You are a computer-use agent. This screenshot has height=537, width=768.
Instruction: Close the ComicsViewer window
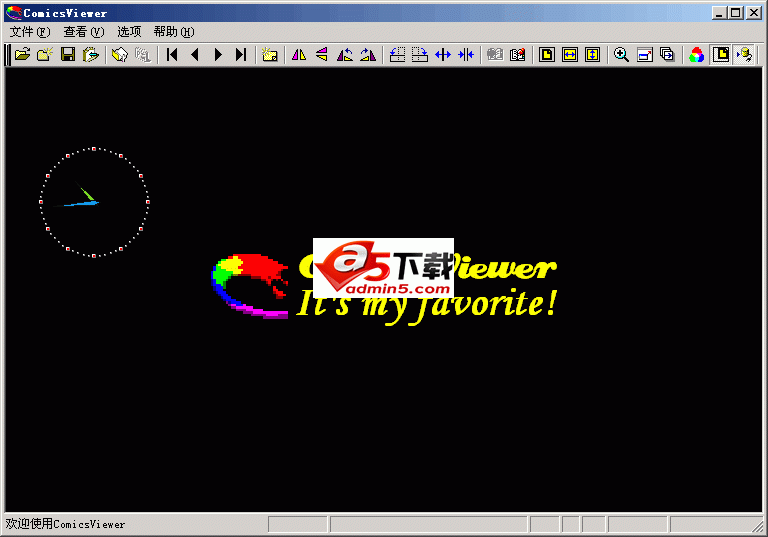coord(754,13)
